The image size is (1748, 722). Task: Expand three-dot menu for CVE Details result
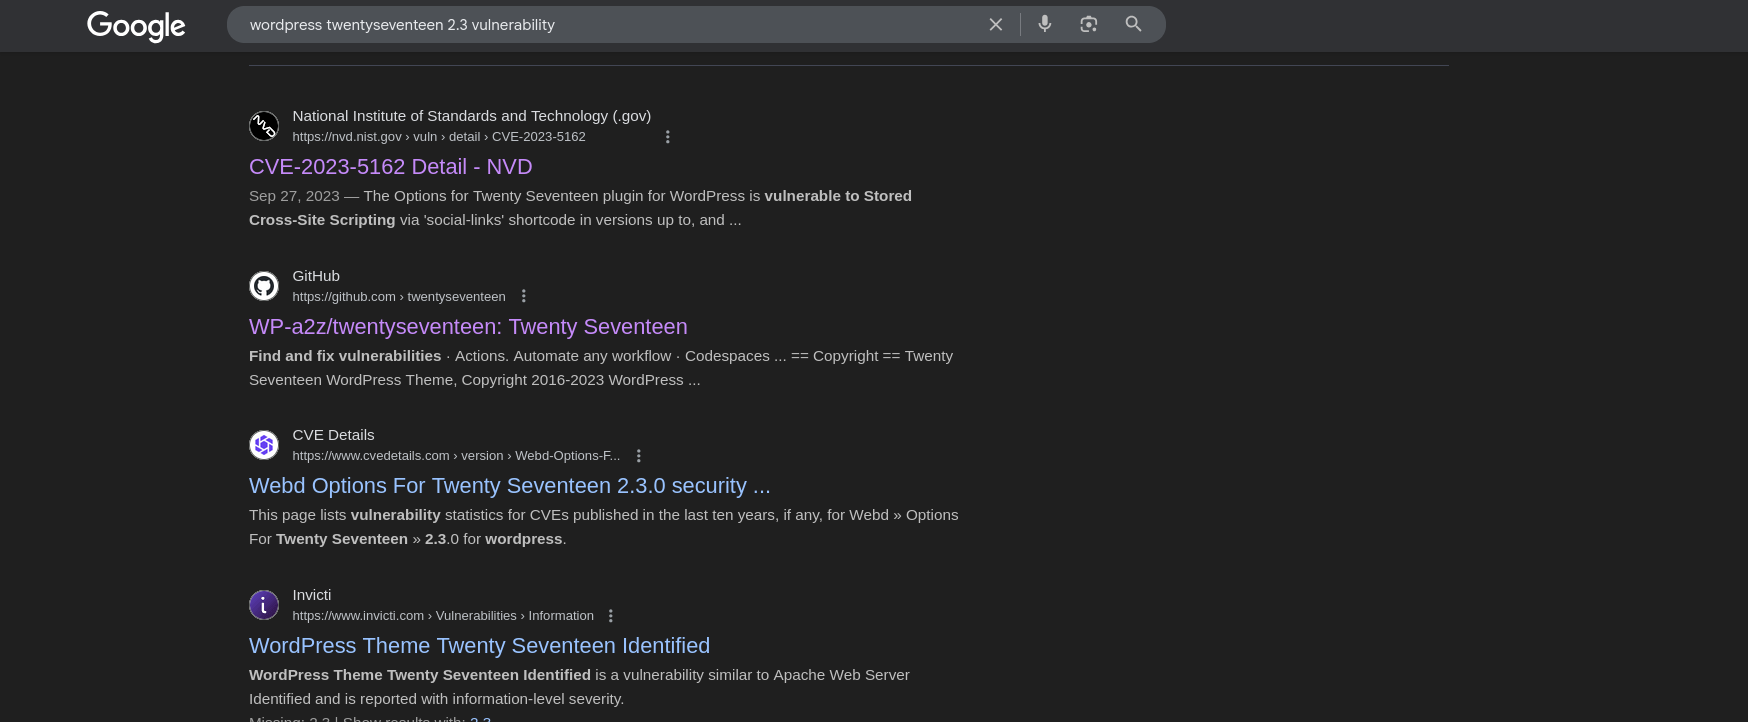tap(638, 456)
